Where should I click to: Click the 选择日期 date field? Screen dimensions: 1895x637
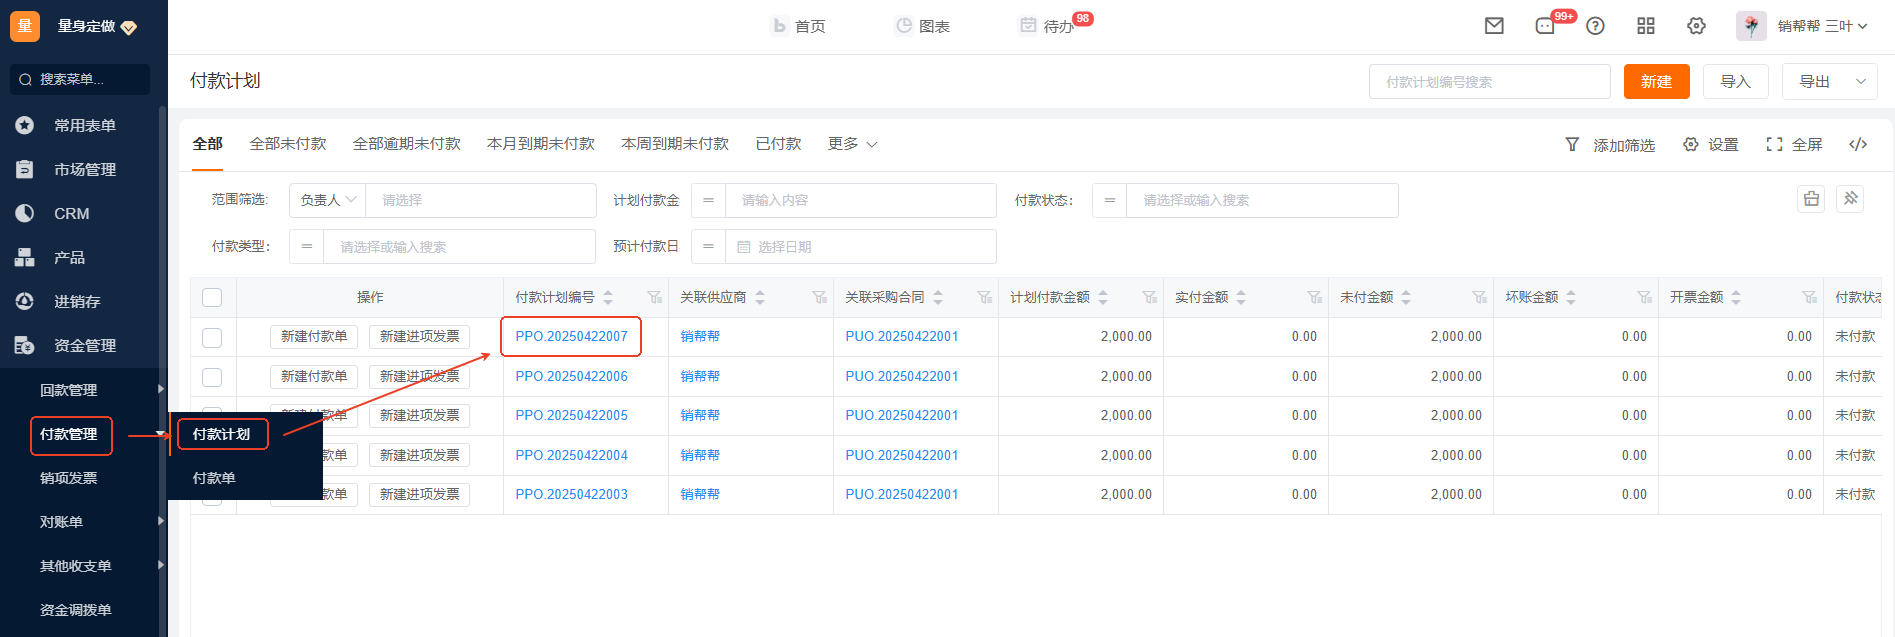pyautogui.click(x=860, y=246)
